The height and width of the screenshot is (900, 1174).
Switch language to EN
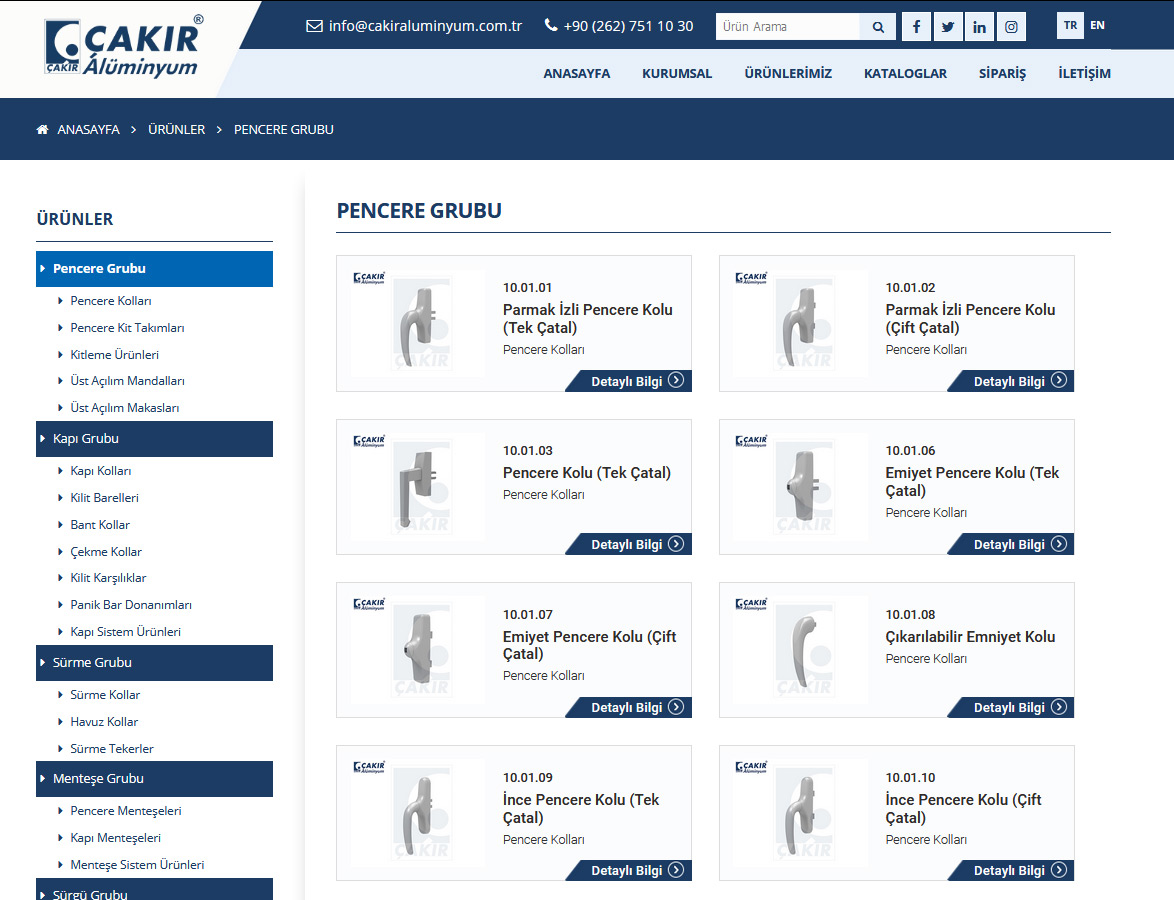point(1098,26)
